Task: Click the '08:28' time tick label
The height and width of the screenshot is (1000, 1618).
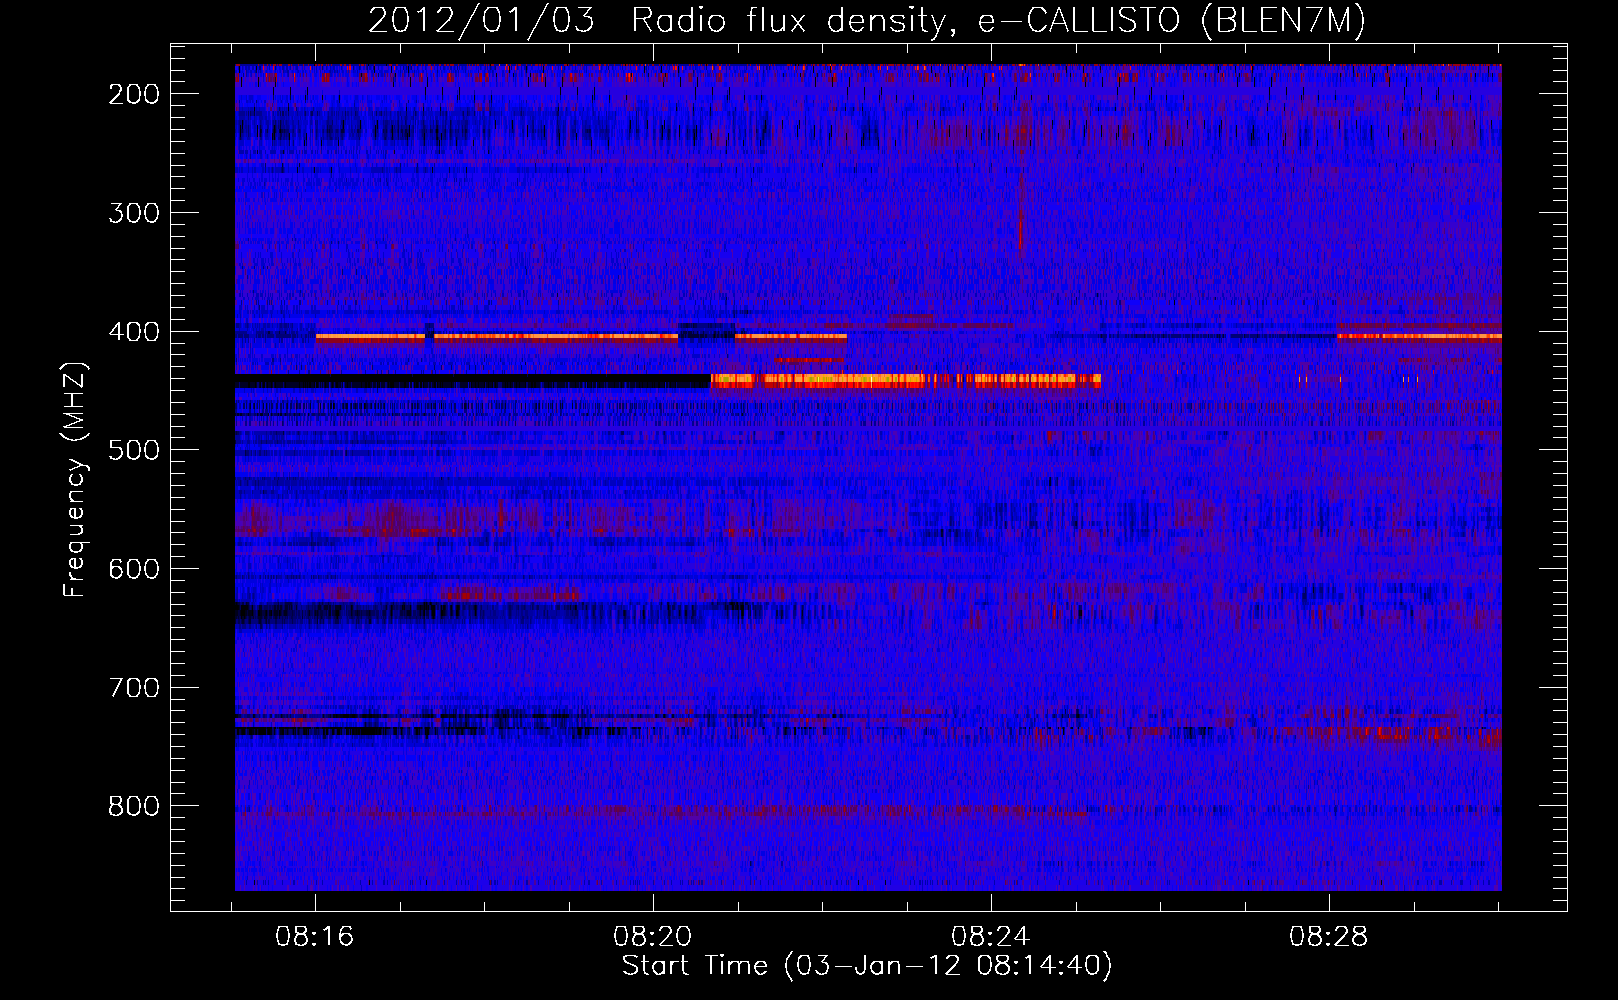Action: point(1328,937)
